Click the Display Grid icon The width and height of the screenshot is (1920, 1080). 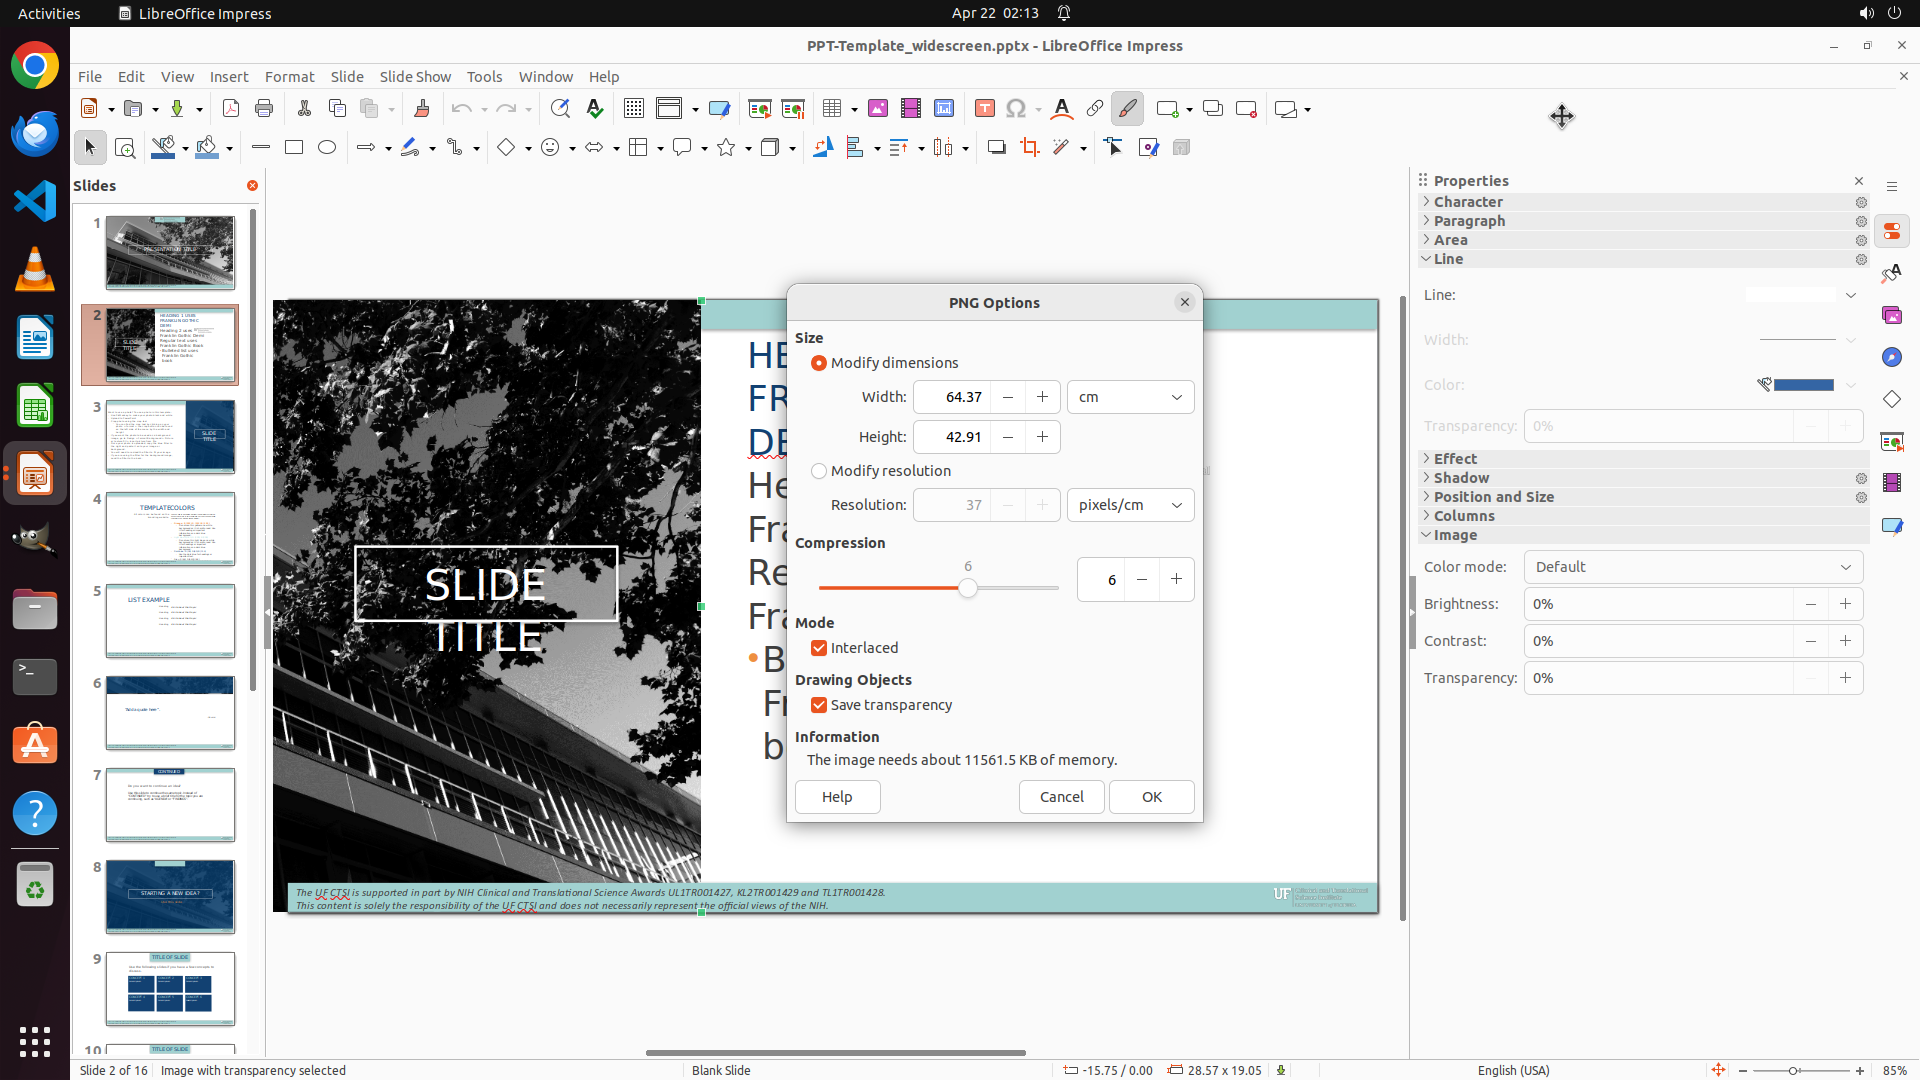pos(633,109)
